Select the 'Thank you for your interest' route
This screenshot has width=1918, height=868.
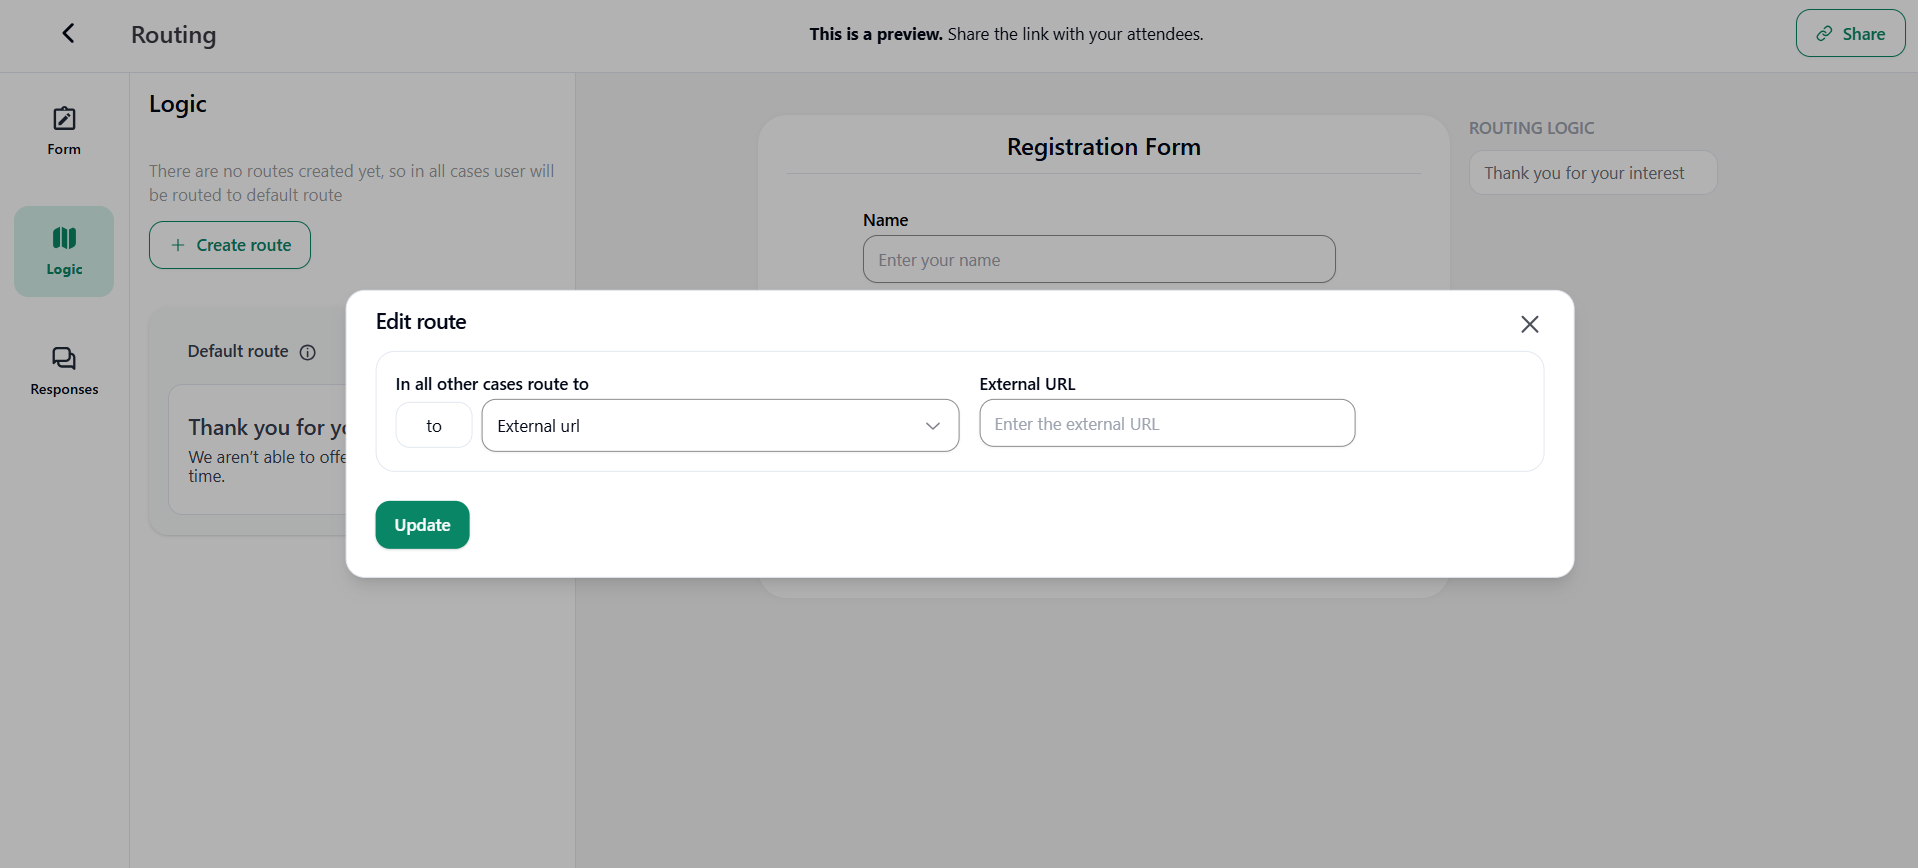1592,173
